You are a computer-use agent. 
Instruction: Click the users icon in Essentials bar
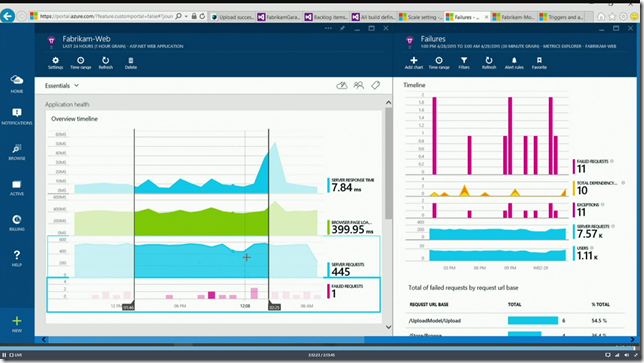[x=359, y=85]
